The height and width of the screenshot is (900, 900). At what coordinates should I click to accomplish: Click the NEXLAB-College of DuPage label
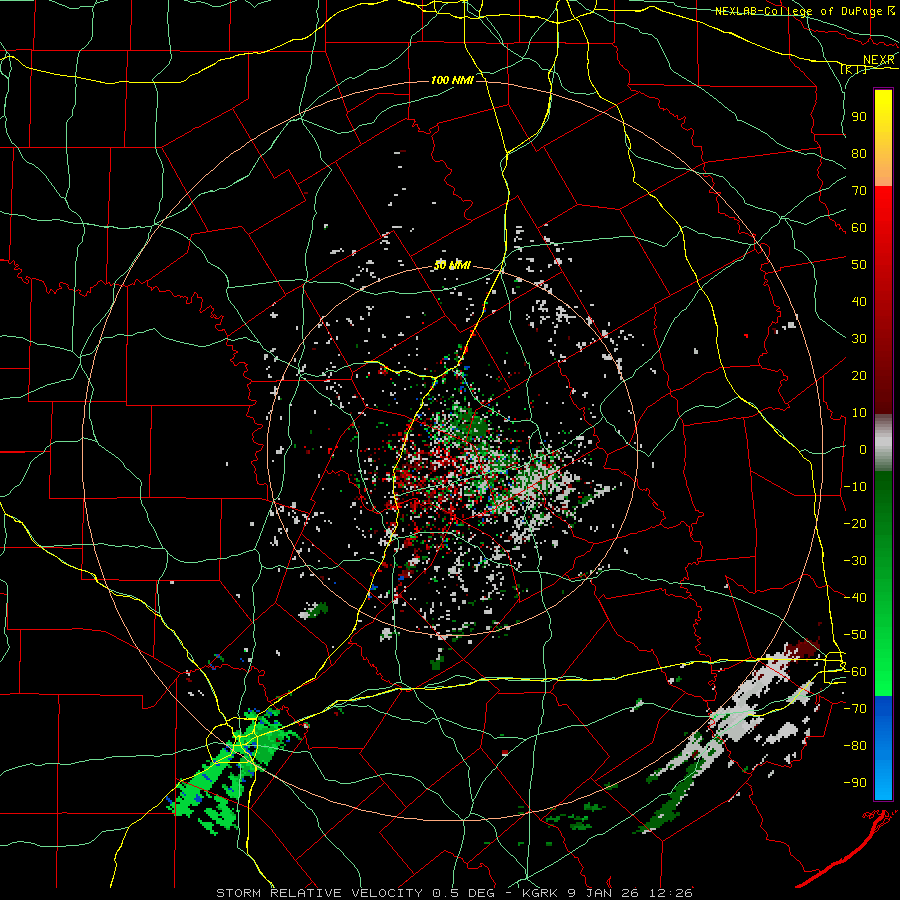pyautogui.click(x=798, y=11)
